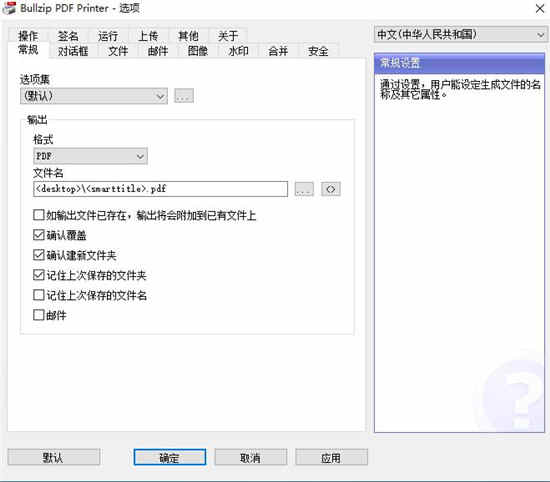Switch to the 签名 tab

click(68, 35)
